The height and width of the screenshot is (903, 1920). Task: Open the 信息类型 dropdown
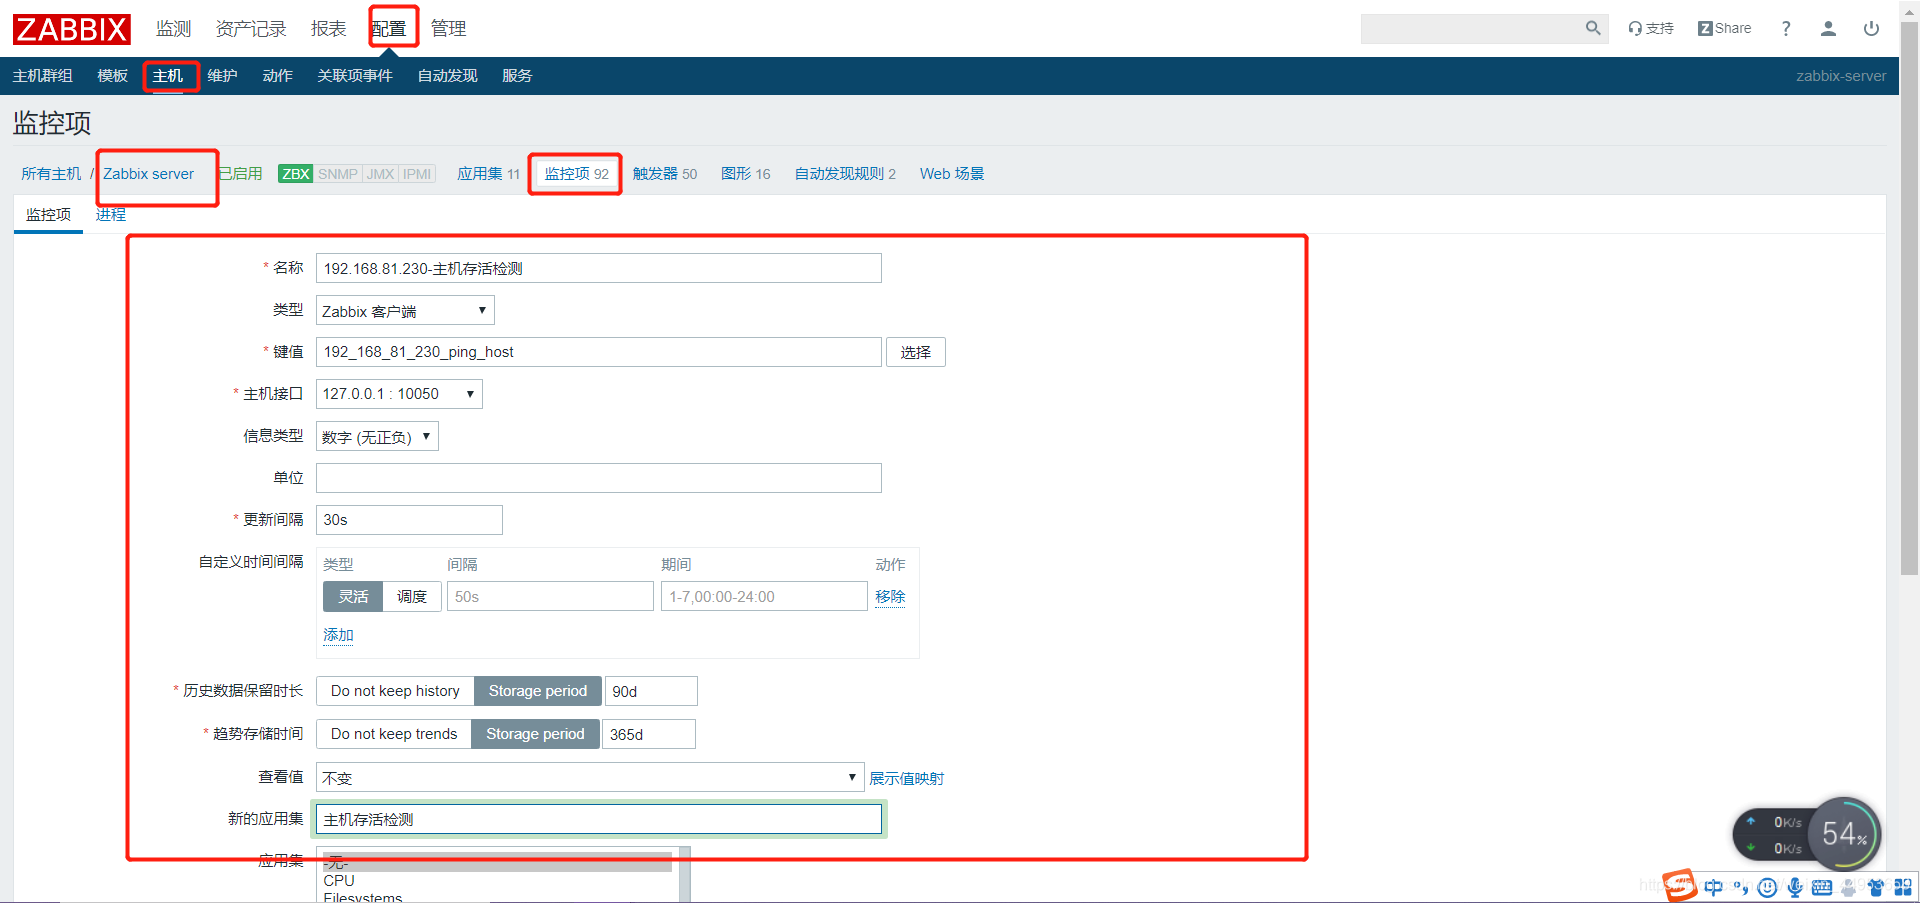tap(377, 436)
